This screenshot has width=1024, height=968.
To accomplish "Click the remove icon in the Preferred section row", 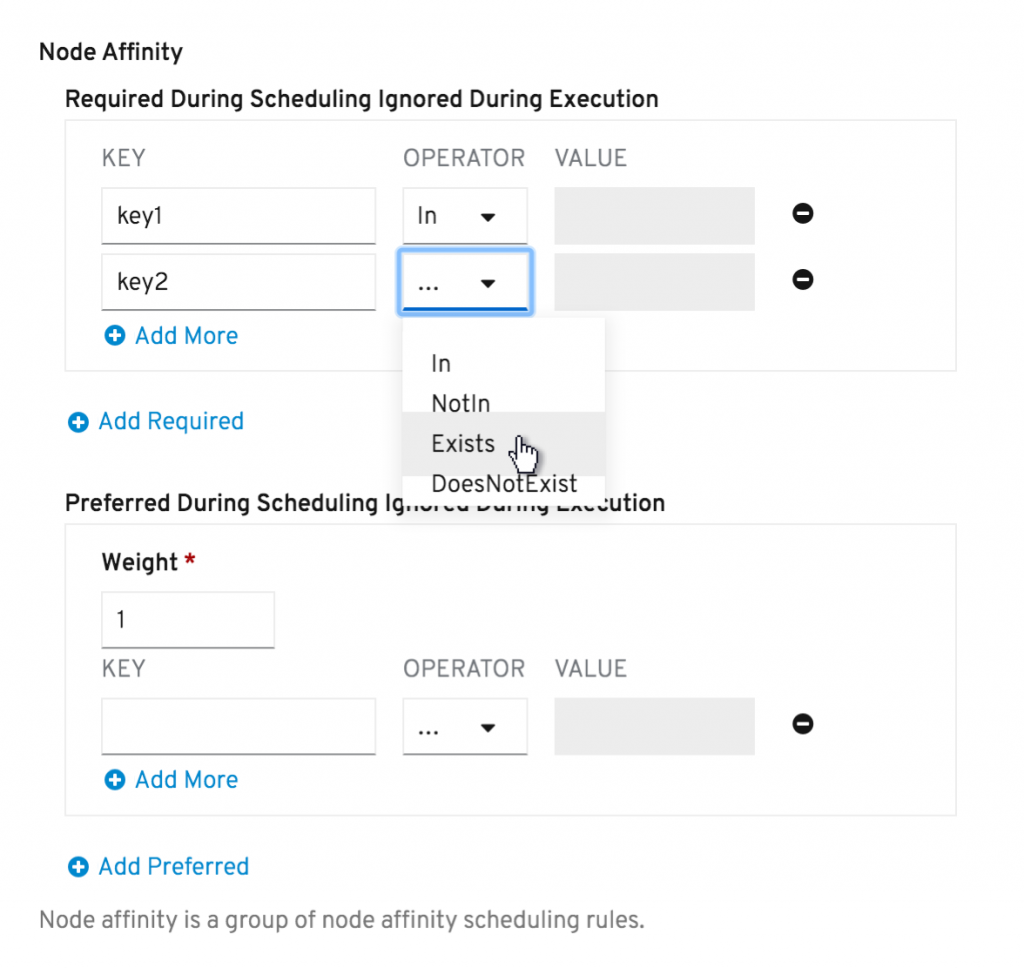I will (x=802, y=724).
